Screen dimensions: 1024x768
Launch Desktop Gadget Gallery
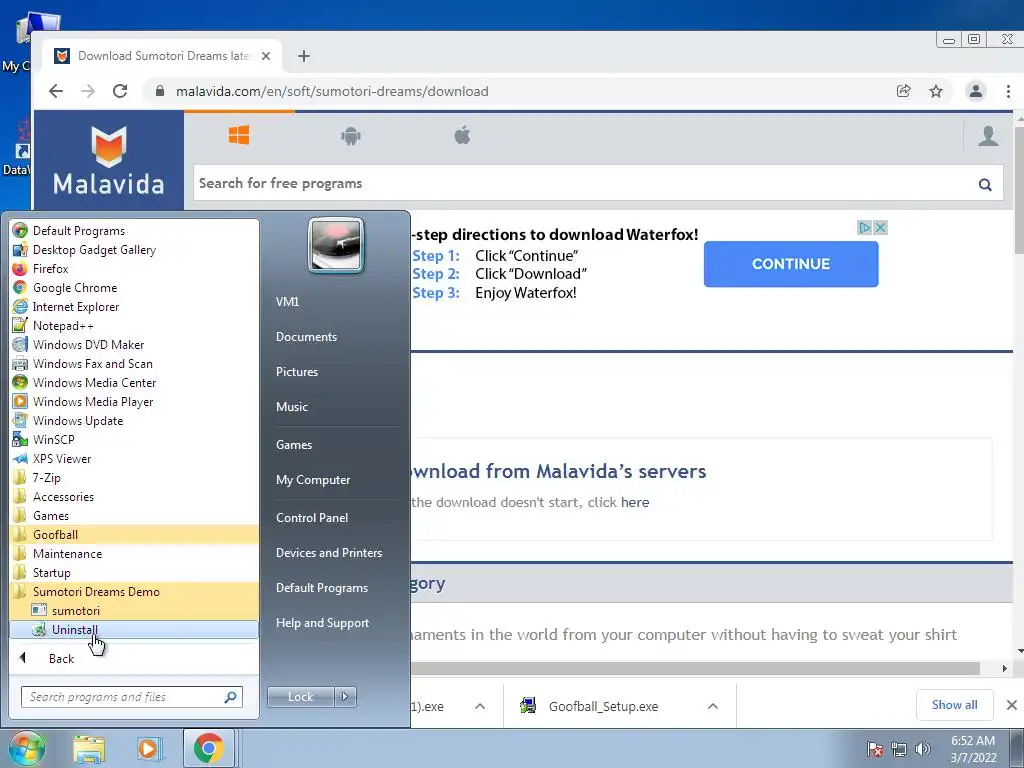(134, 249)
